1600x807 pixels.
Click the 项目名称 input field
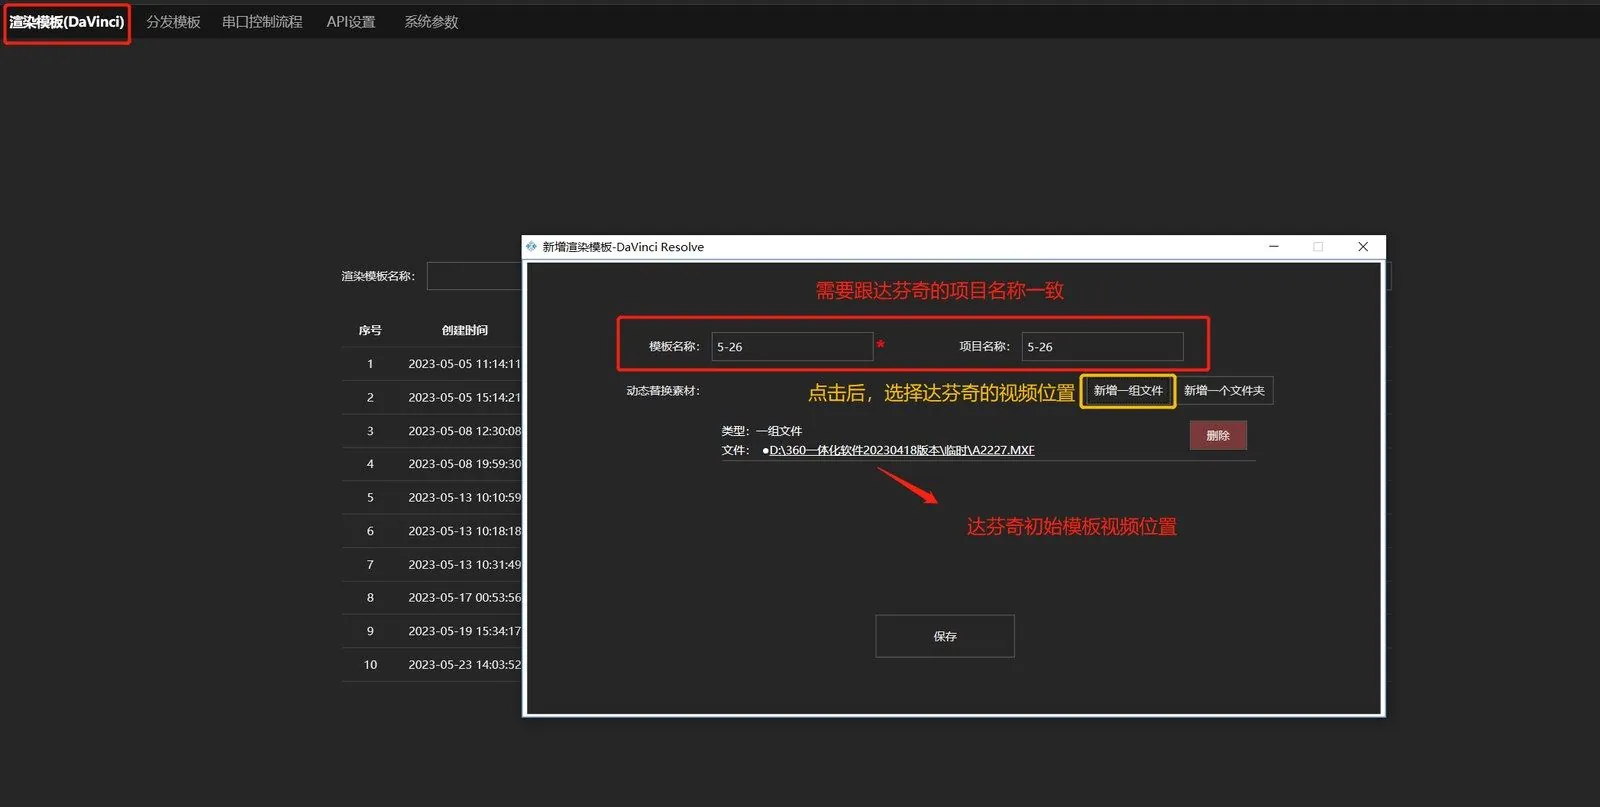tap(1102, 347)
